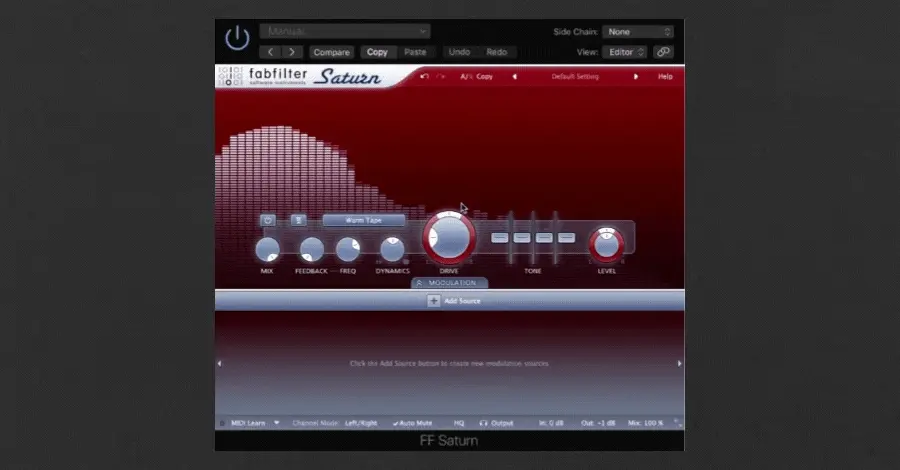900x470 pixels.
Task: Click Saturn undo arrow icon
Action: pyautogui.click(x=424, y=76)
